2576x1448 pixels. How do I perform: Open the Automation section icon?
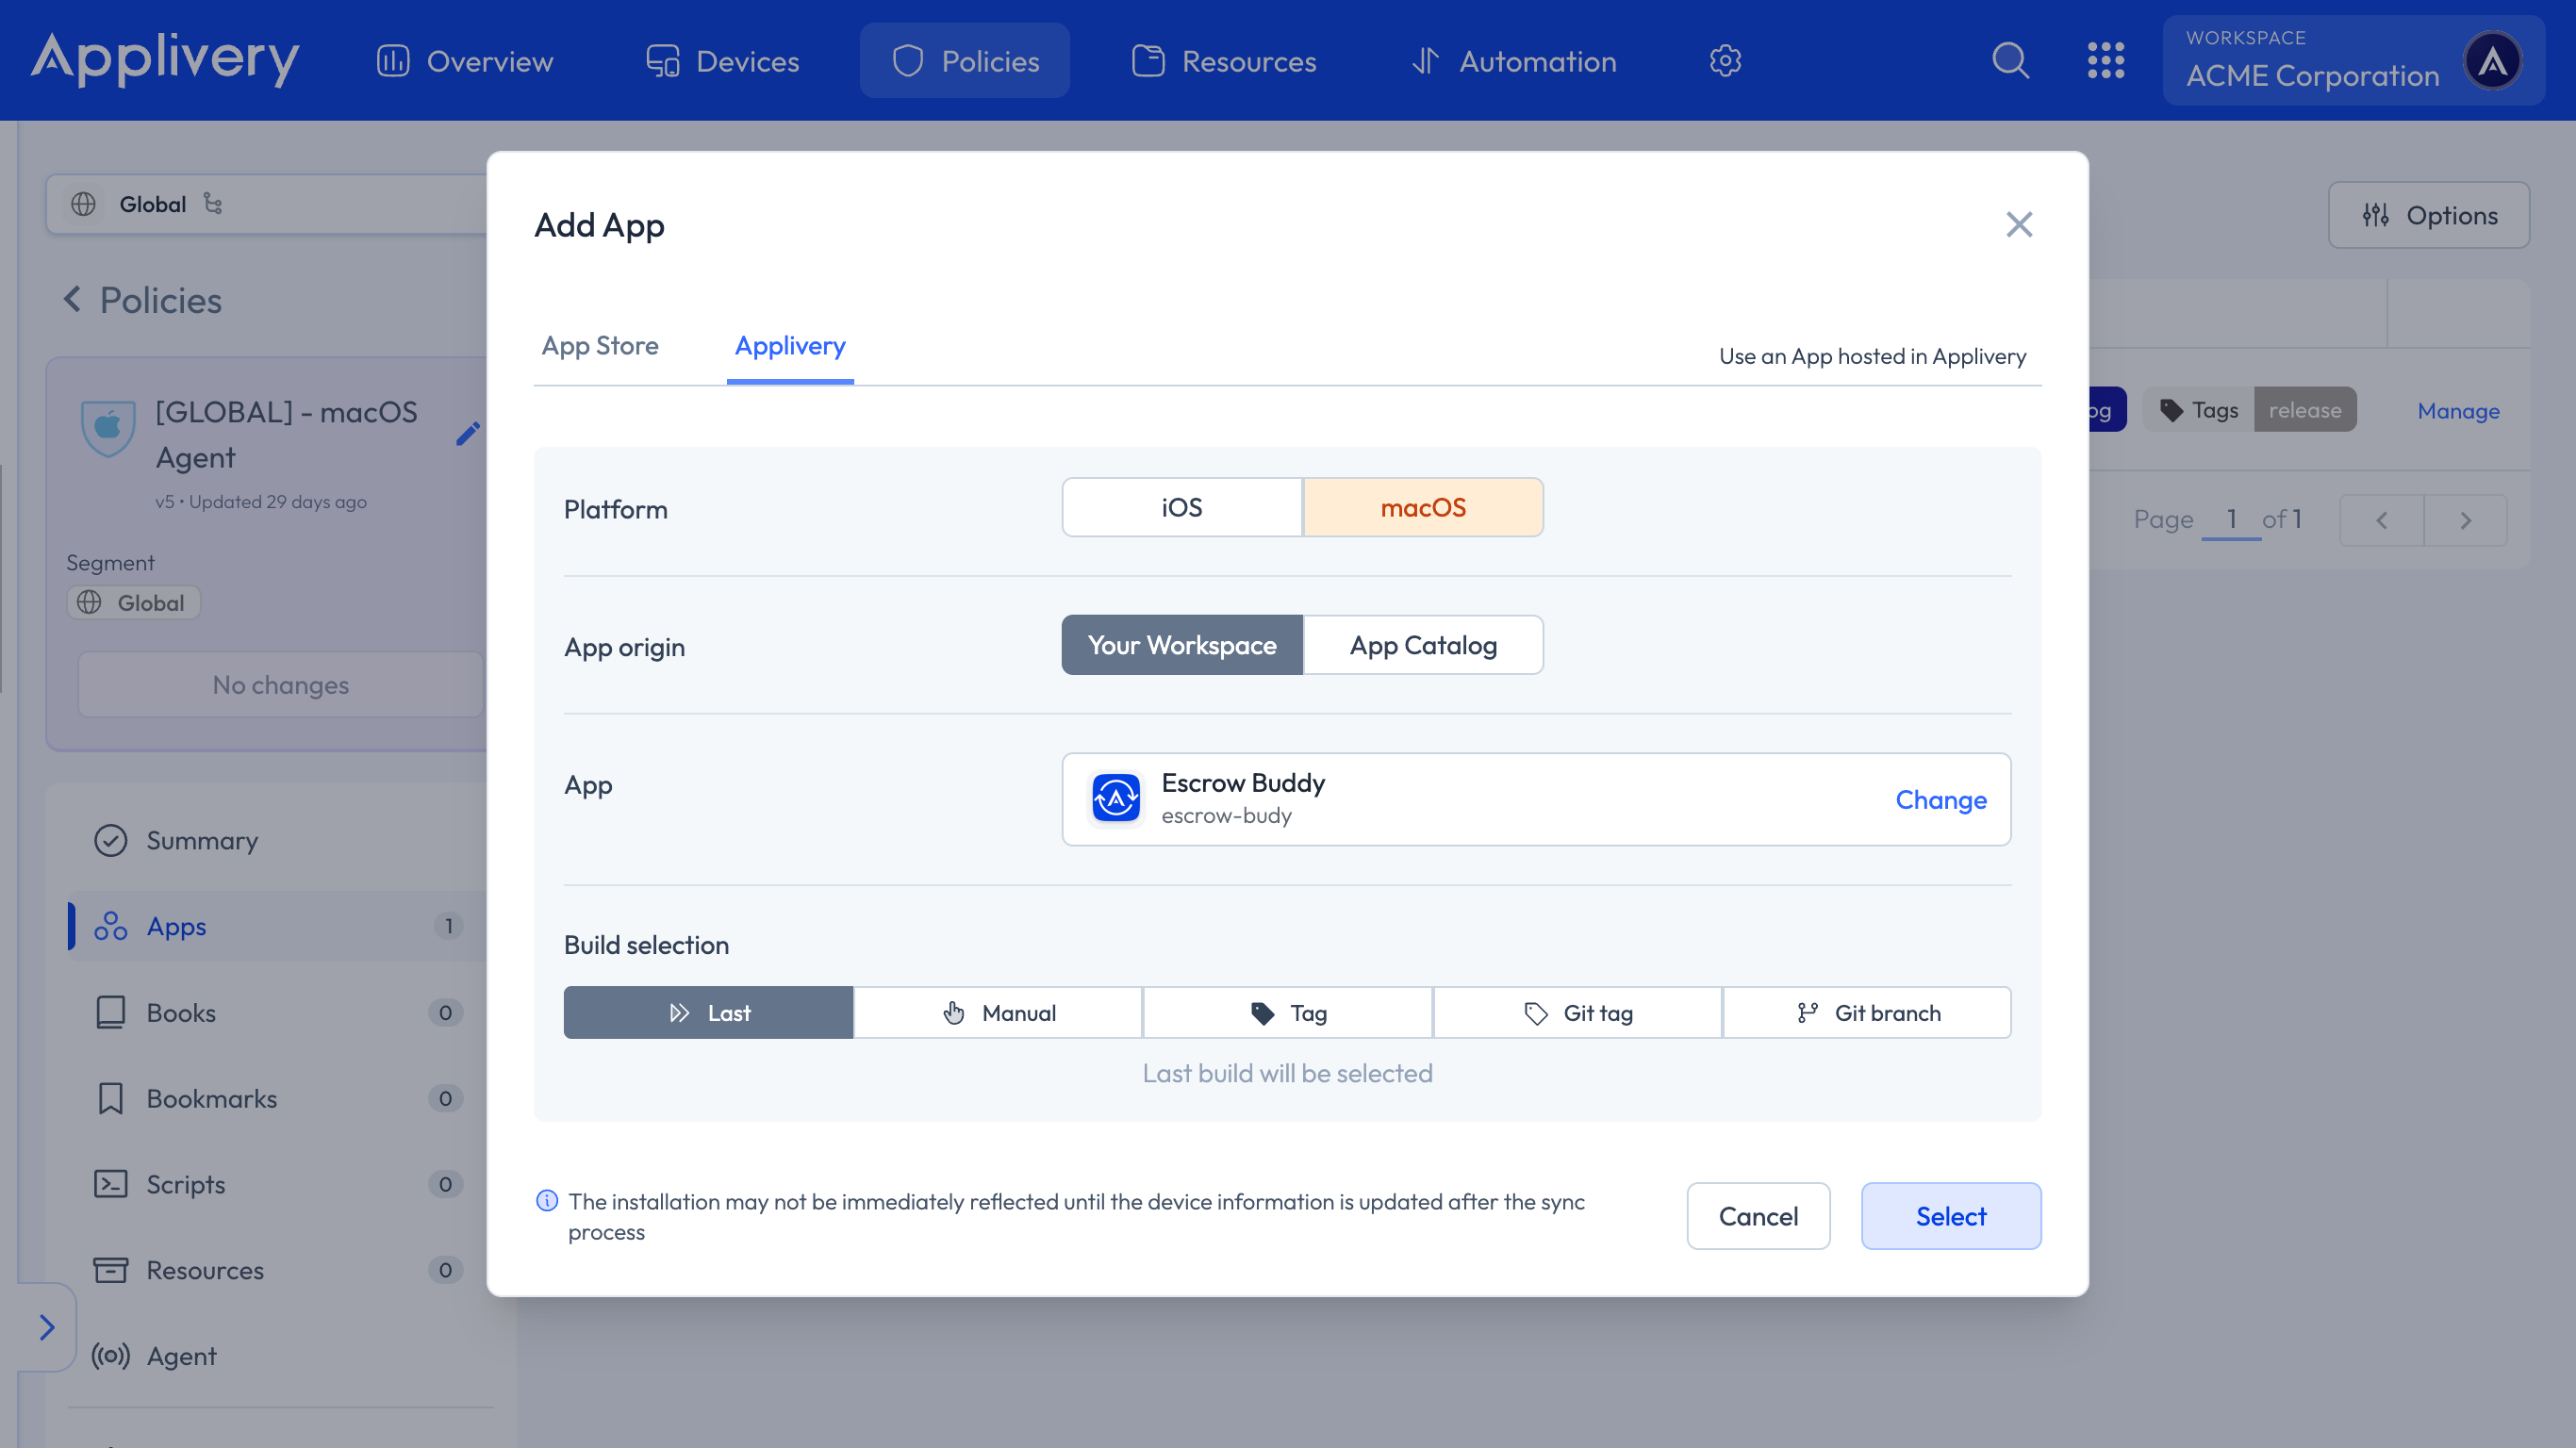[x=1427, y=60]
